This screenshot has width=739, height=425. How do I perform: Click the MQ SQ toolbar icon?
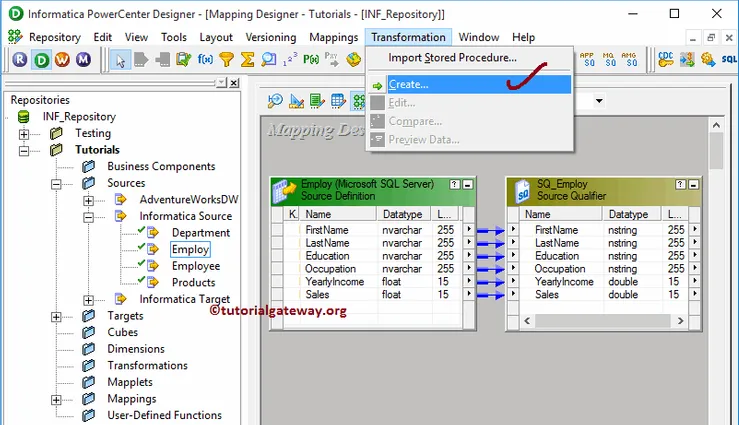[609, 59]
